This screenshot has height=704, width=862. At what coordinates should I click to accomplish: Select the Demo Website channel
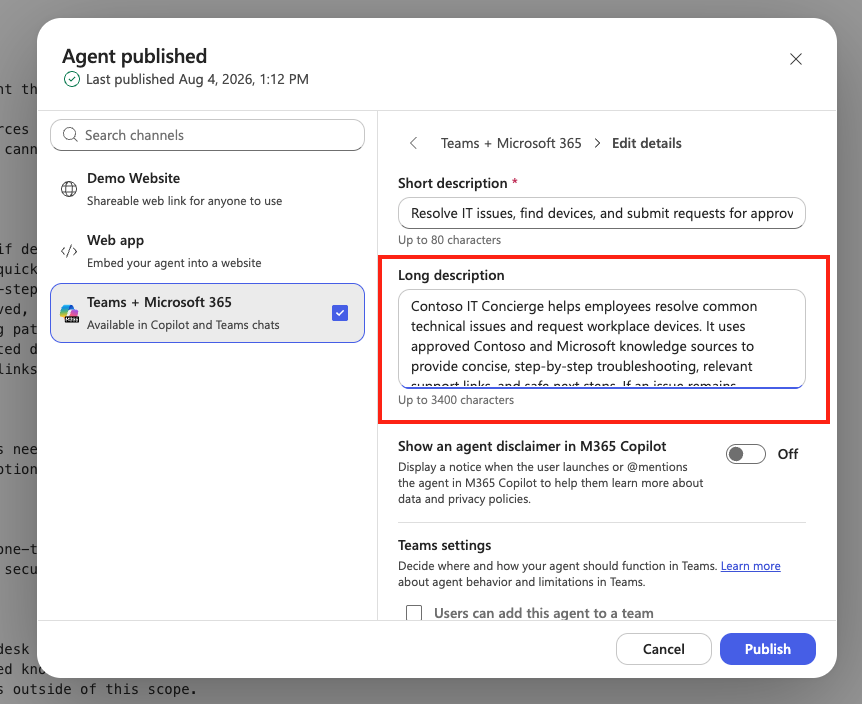coord(207,189)
